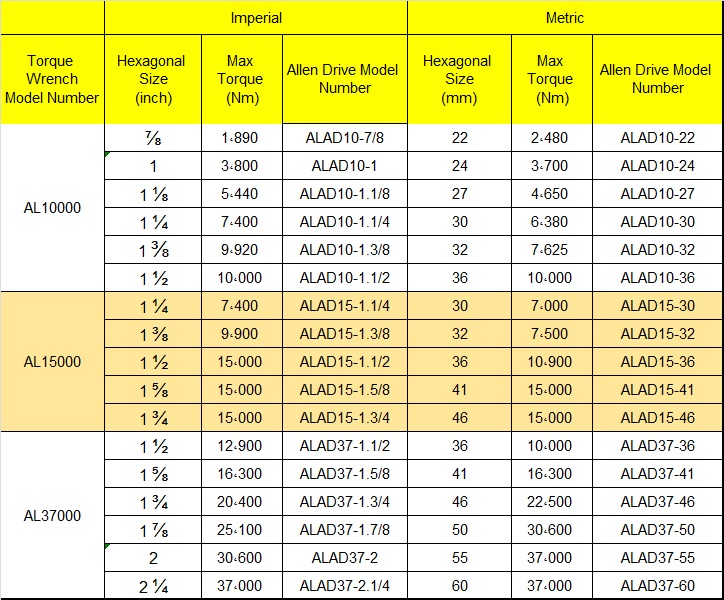Click the 1.890 imperial torque value
724x600 pixels.
242,138
